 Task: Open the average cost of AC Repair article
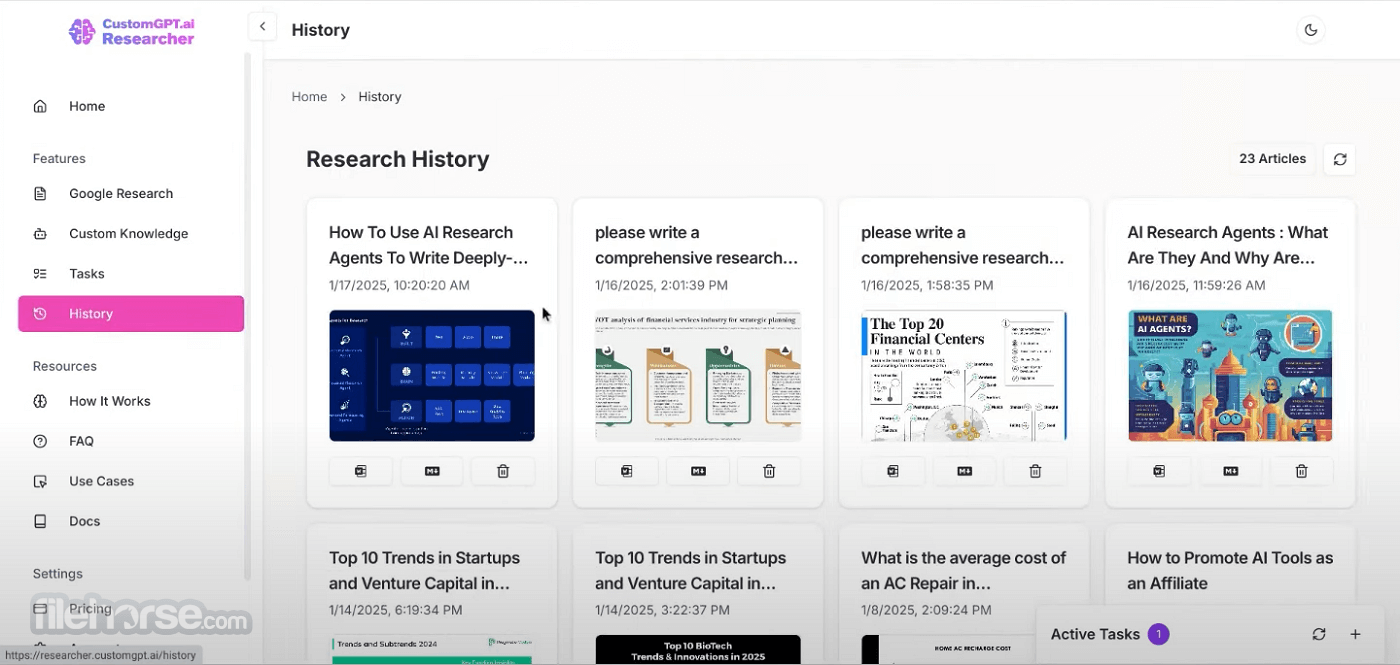[963, 571]
